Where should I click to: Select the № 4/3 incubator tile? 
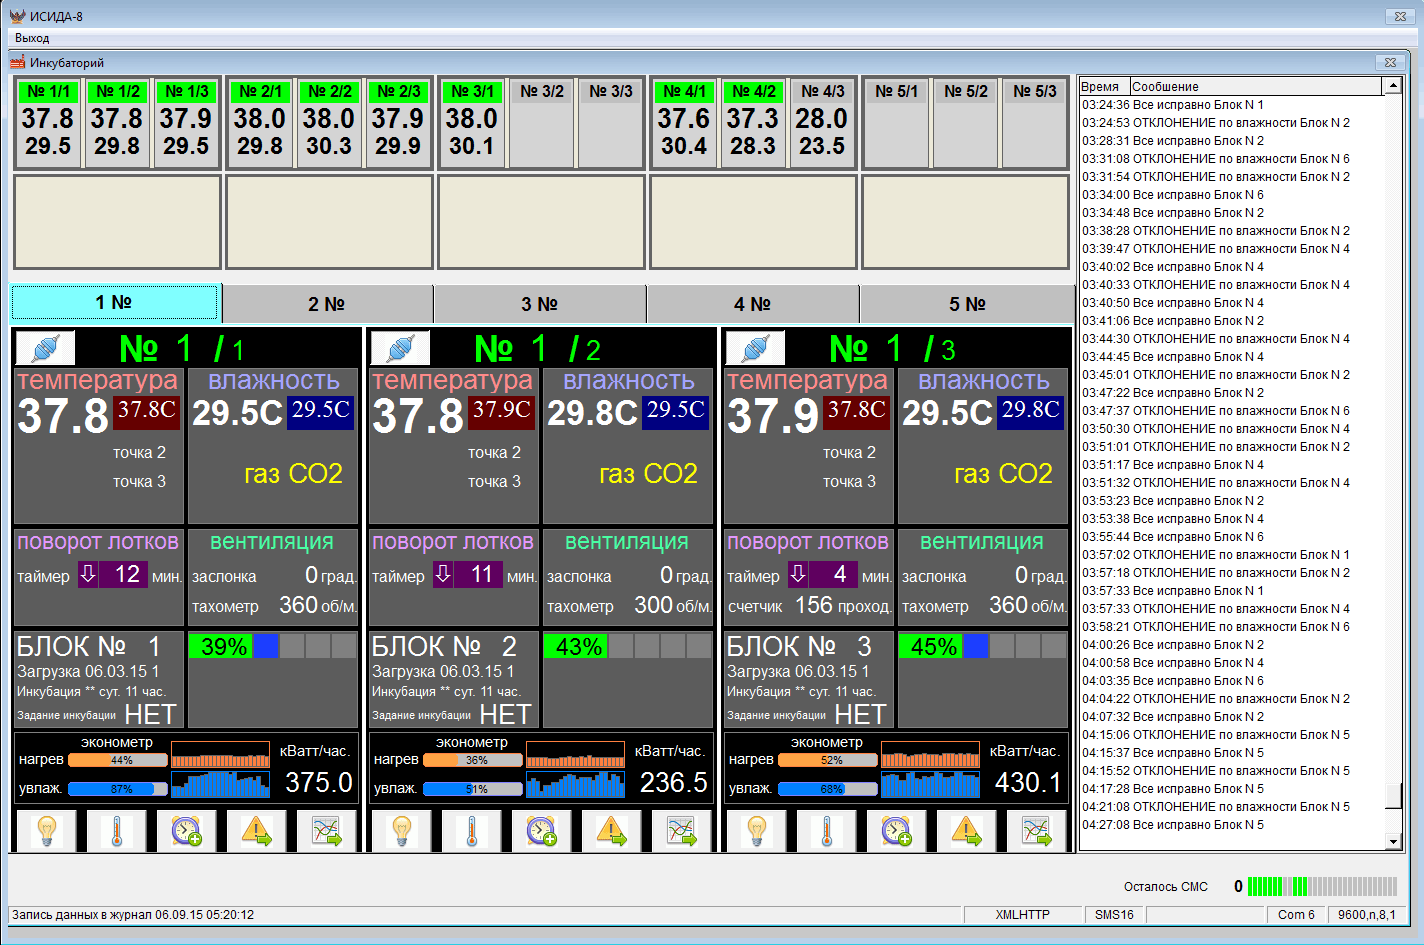(x=821, y=122)
